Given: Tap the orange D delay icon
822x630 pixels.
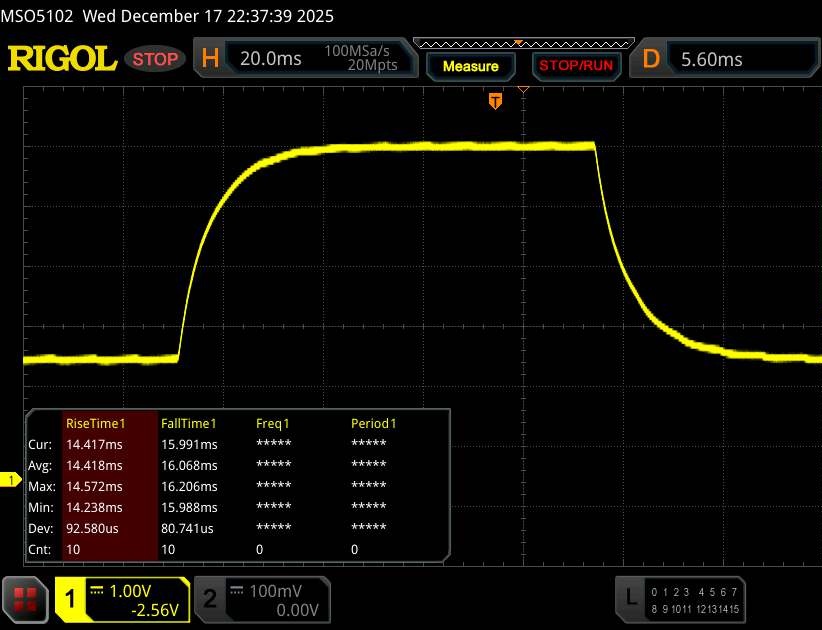Looking at the screenshot, I should (651, 59).
